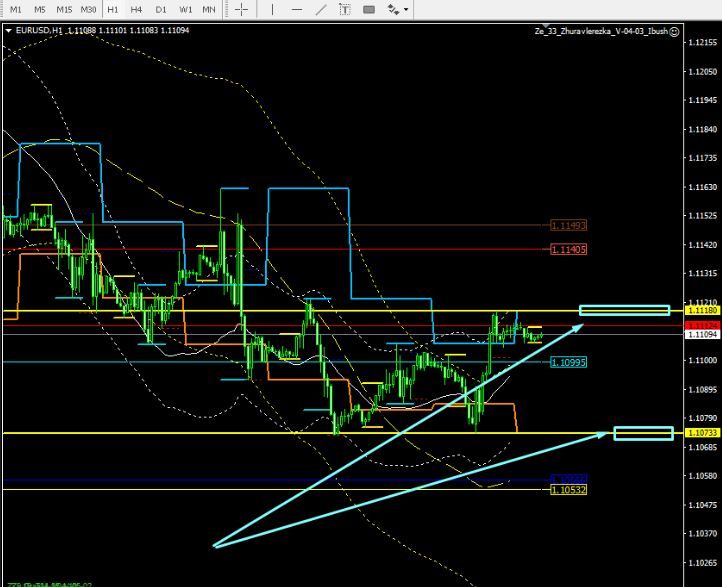Viewport: 722px width, 587px height.
Task: Select the text object tool
Action: 345,9
